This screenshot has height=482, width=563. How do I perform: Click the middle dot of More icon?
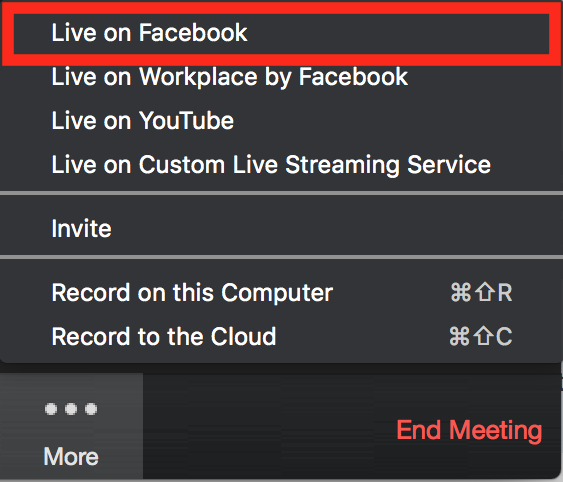pyautogui.click(x=71, y=409)
